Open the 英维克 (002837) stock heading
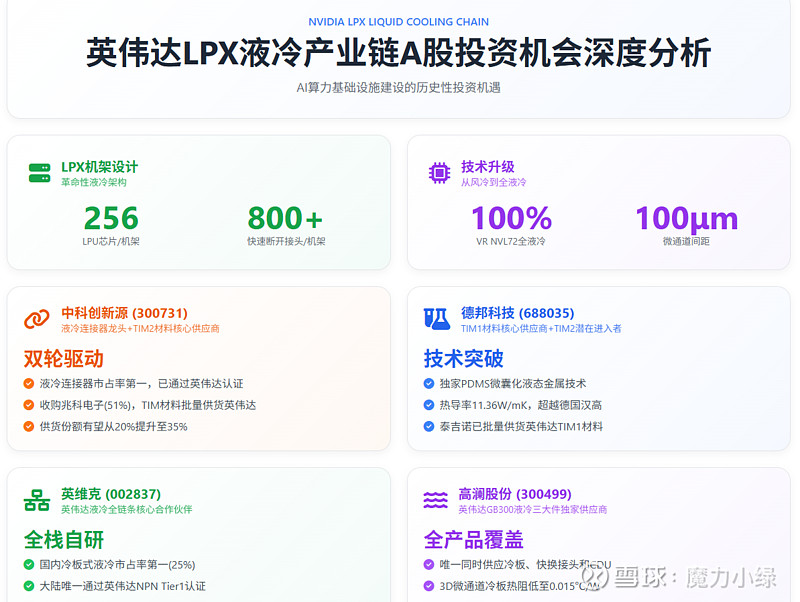 click(x=111, y=494)
